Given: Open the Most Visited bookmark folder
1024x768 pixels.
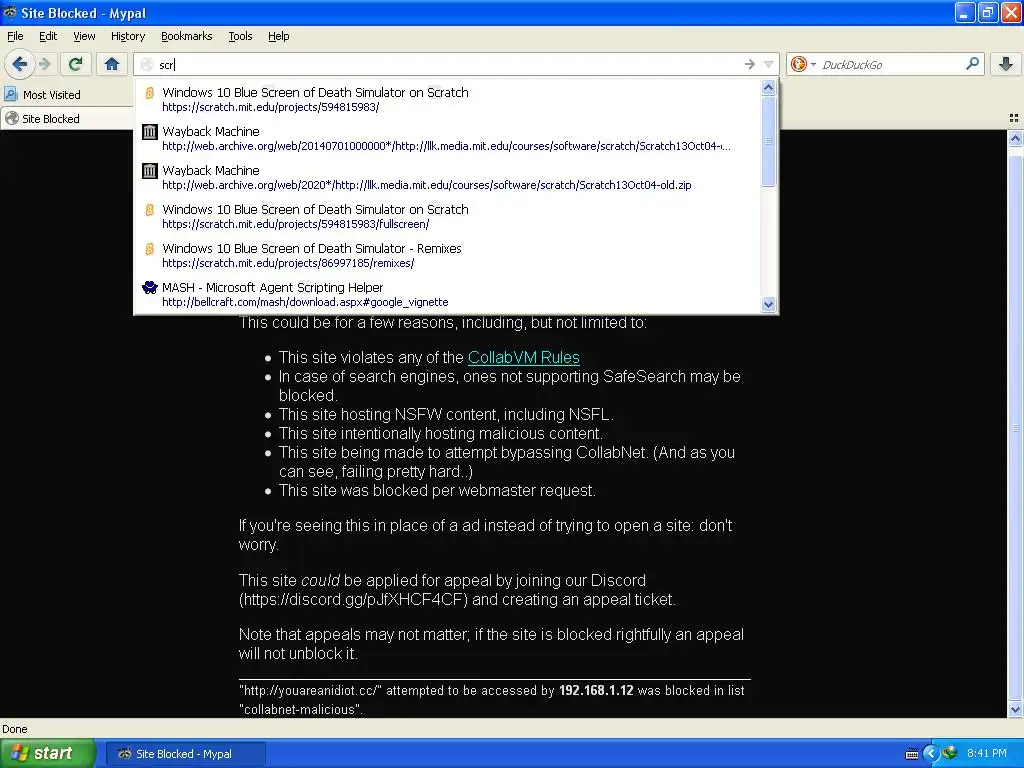Looking at the screenshot, I should [43, 95].
